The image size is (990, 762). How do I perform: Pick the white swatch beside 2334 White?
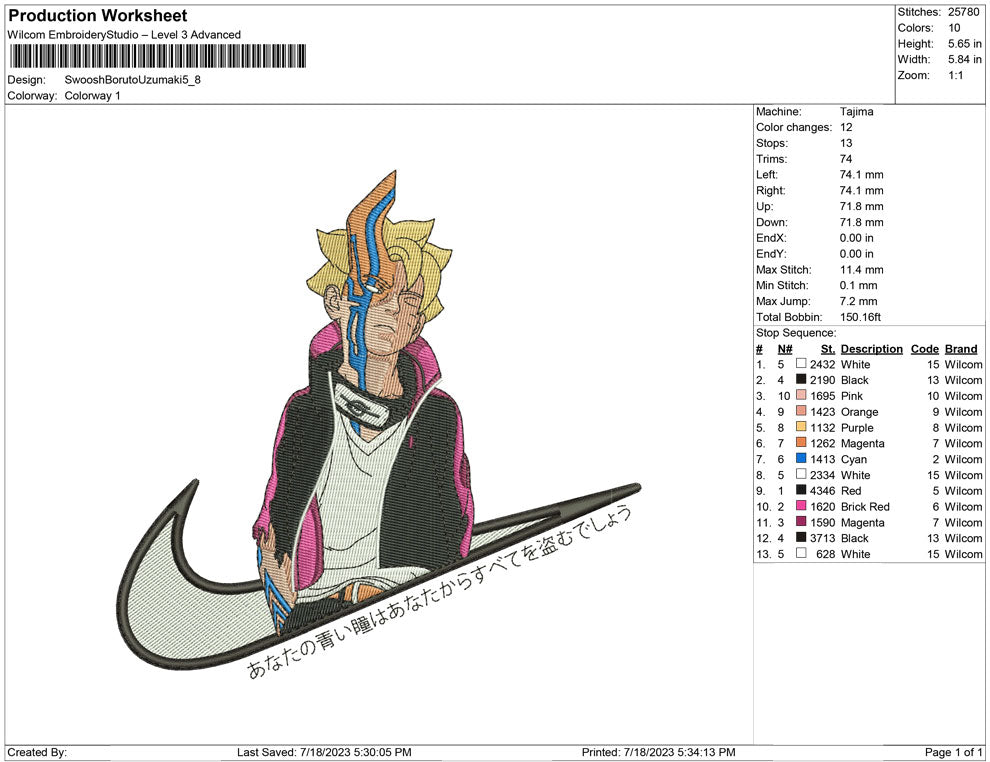click(801, 474)
